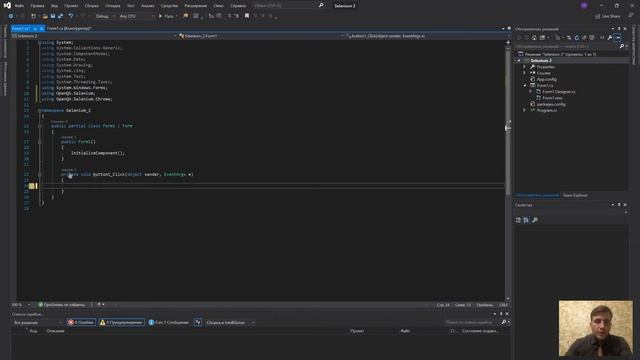Click the no-issues-found status indicator
The width and height of the screenshot is (640, 360).
62,304
